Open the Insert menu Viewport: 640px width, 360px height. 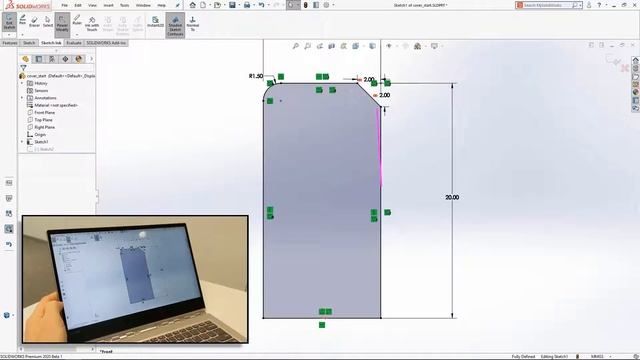coord(108,5)
